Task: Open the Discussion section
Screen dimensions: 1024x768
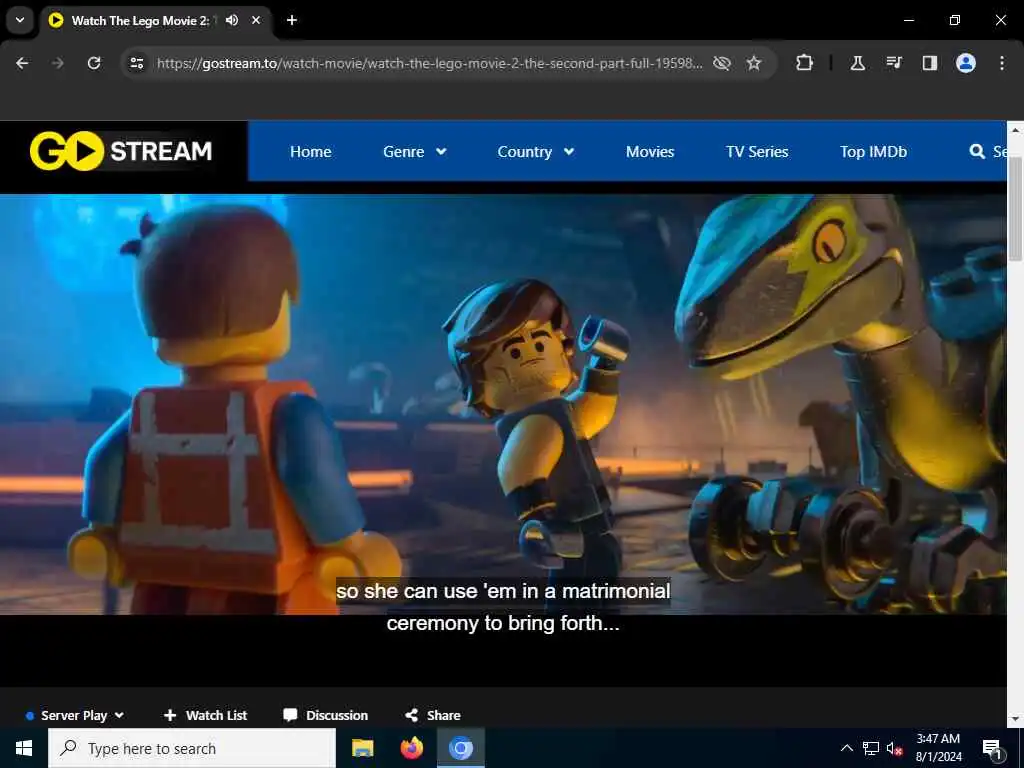Action: [326, 715]
